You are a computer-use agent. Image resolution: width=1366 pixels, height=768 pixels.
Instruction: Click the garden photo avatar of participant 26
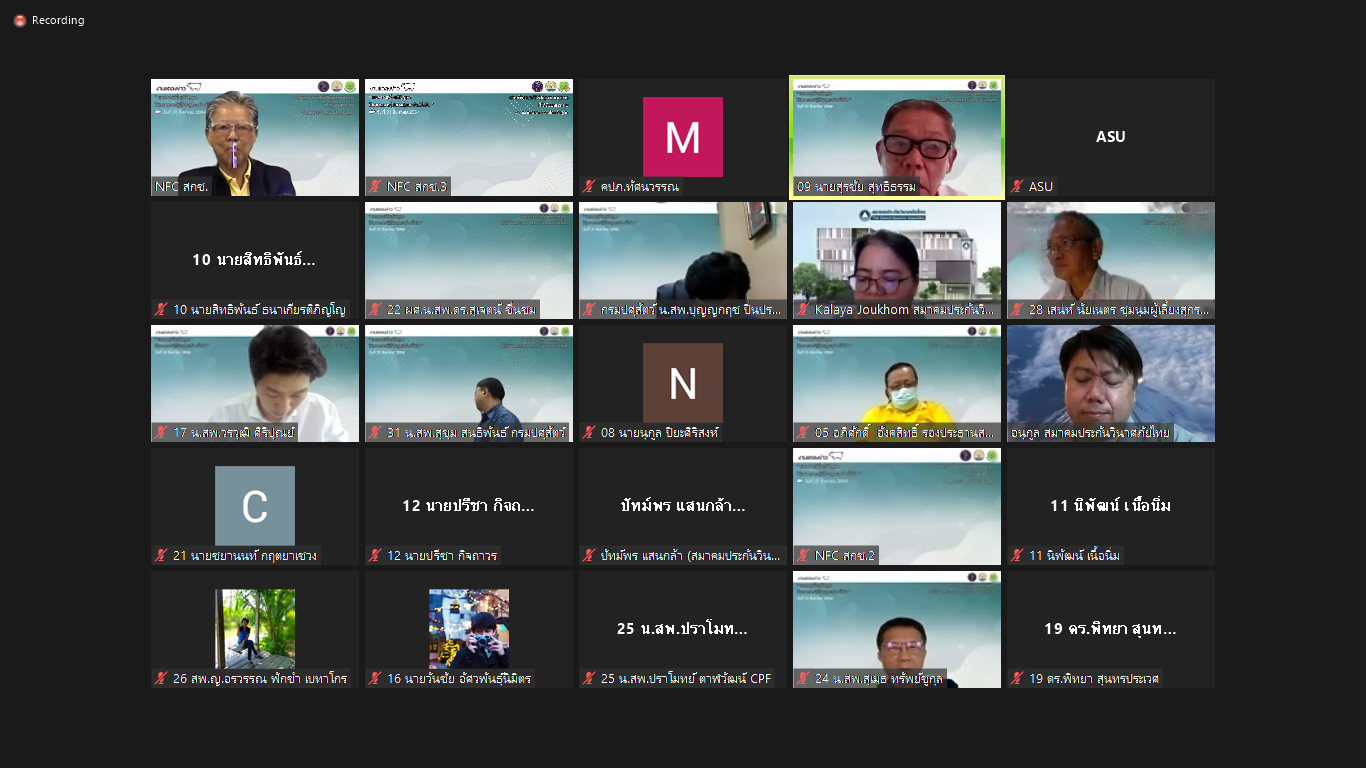coord(255,629)
